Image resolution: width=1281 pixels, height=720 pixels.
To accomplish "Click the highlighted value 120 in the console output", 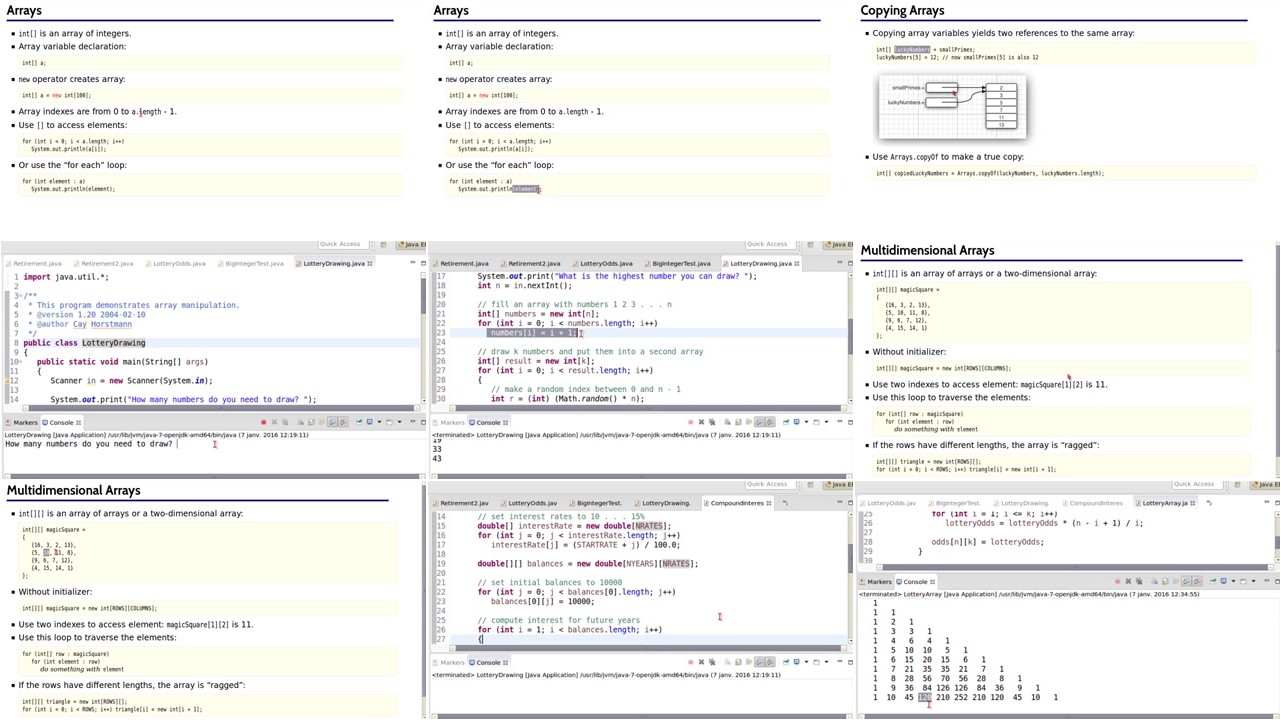I will pyautogui.click(x=925, y=697).
